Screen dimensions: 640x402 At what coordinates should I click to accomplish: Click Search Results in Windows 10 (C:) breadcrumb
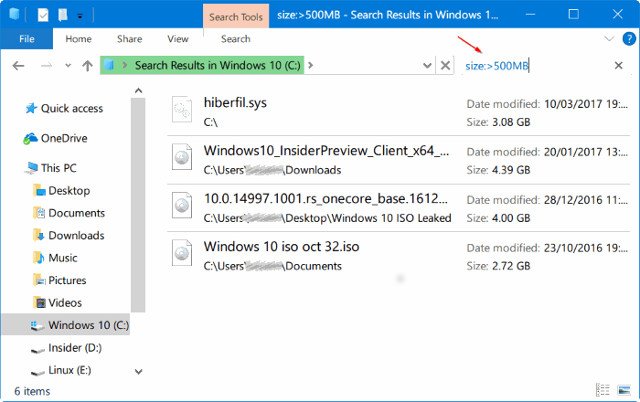tap(218, 65)
